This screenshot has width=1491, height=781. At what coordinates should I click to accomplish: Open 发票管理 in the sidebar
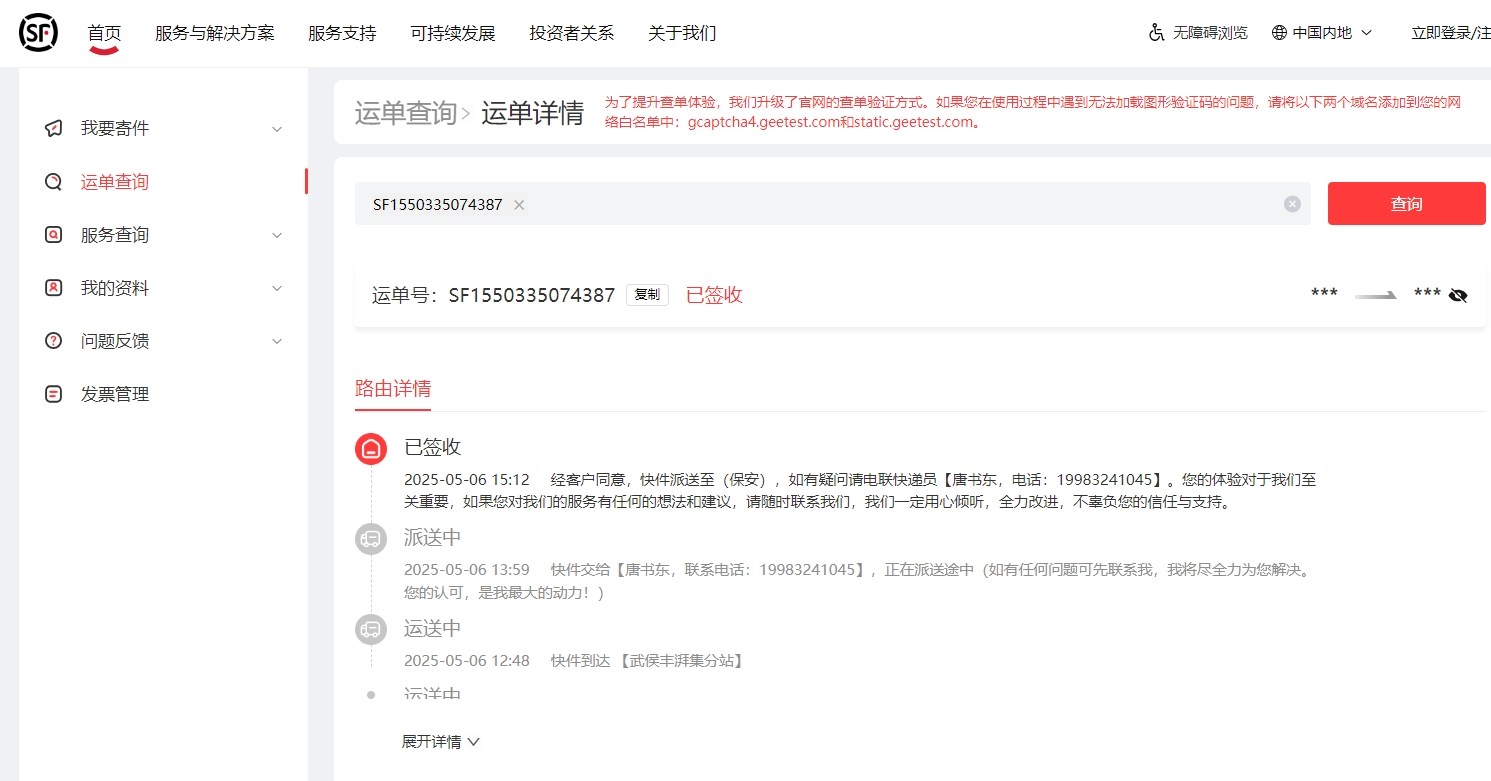(x=115, y=394)
